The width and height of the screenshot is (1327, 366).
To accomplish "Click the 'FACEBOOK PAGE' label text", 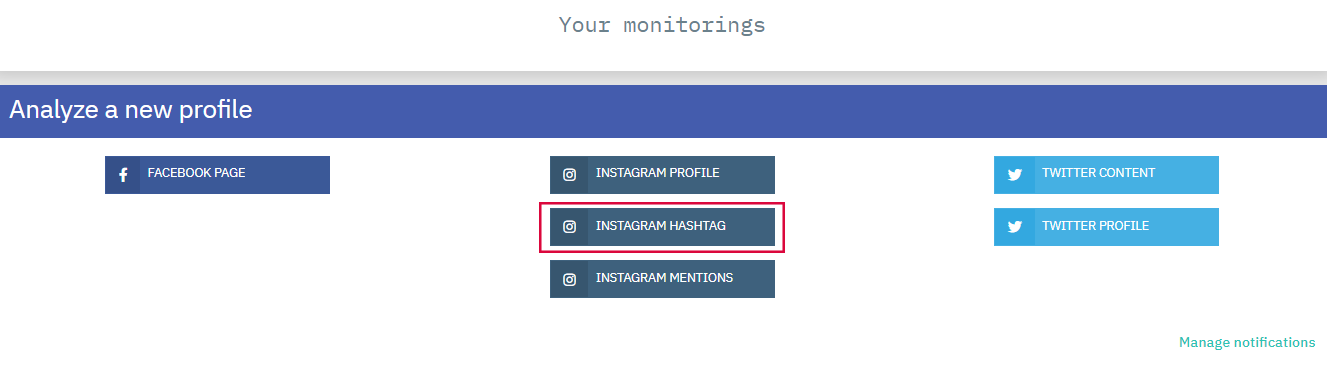I will tap(196, 173).
